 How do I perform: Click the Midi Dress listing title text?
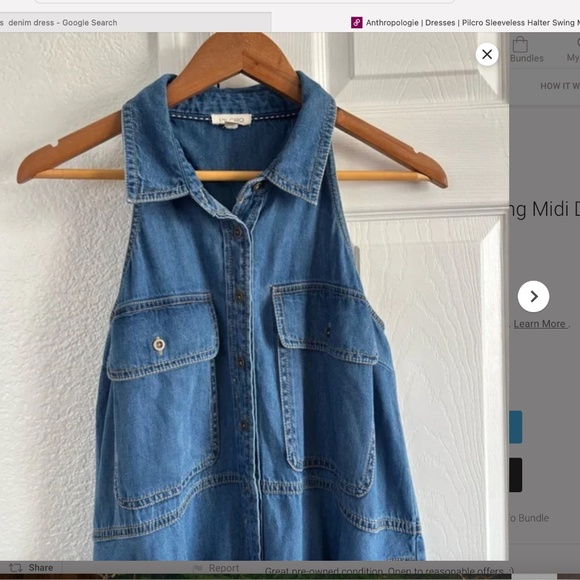544,209
